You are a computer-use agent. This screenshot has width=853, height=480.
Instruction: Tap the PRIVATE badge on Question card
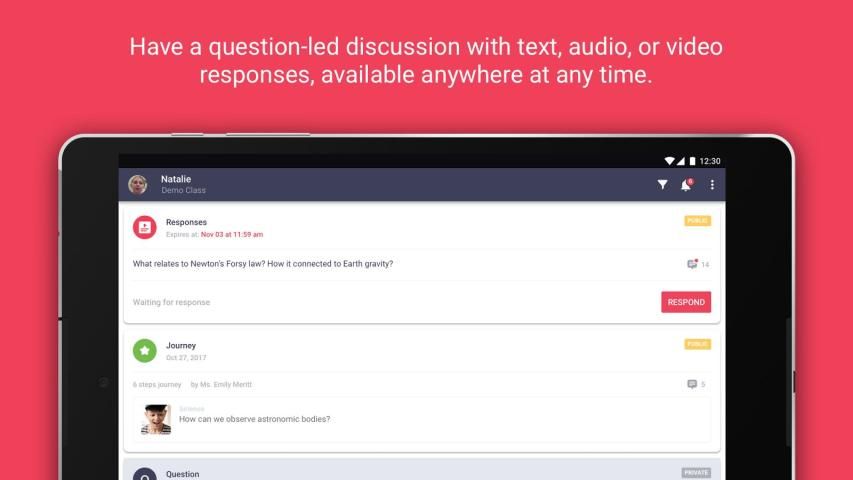pyautogui.click(x=696, y=472)
